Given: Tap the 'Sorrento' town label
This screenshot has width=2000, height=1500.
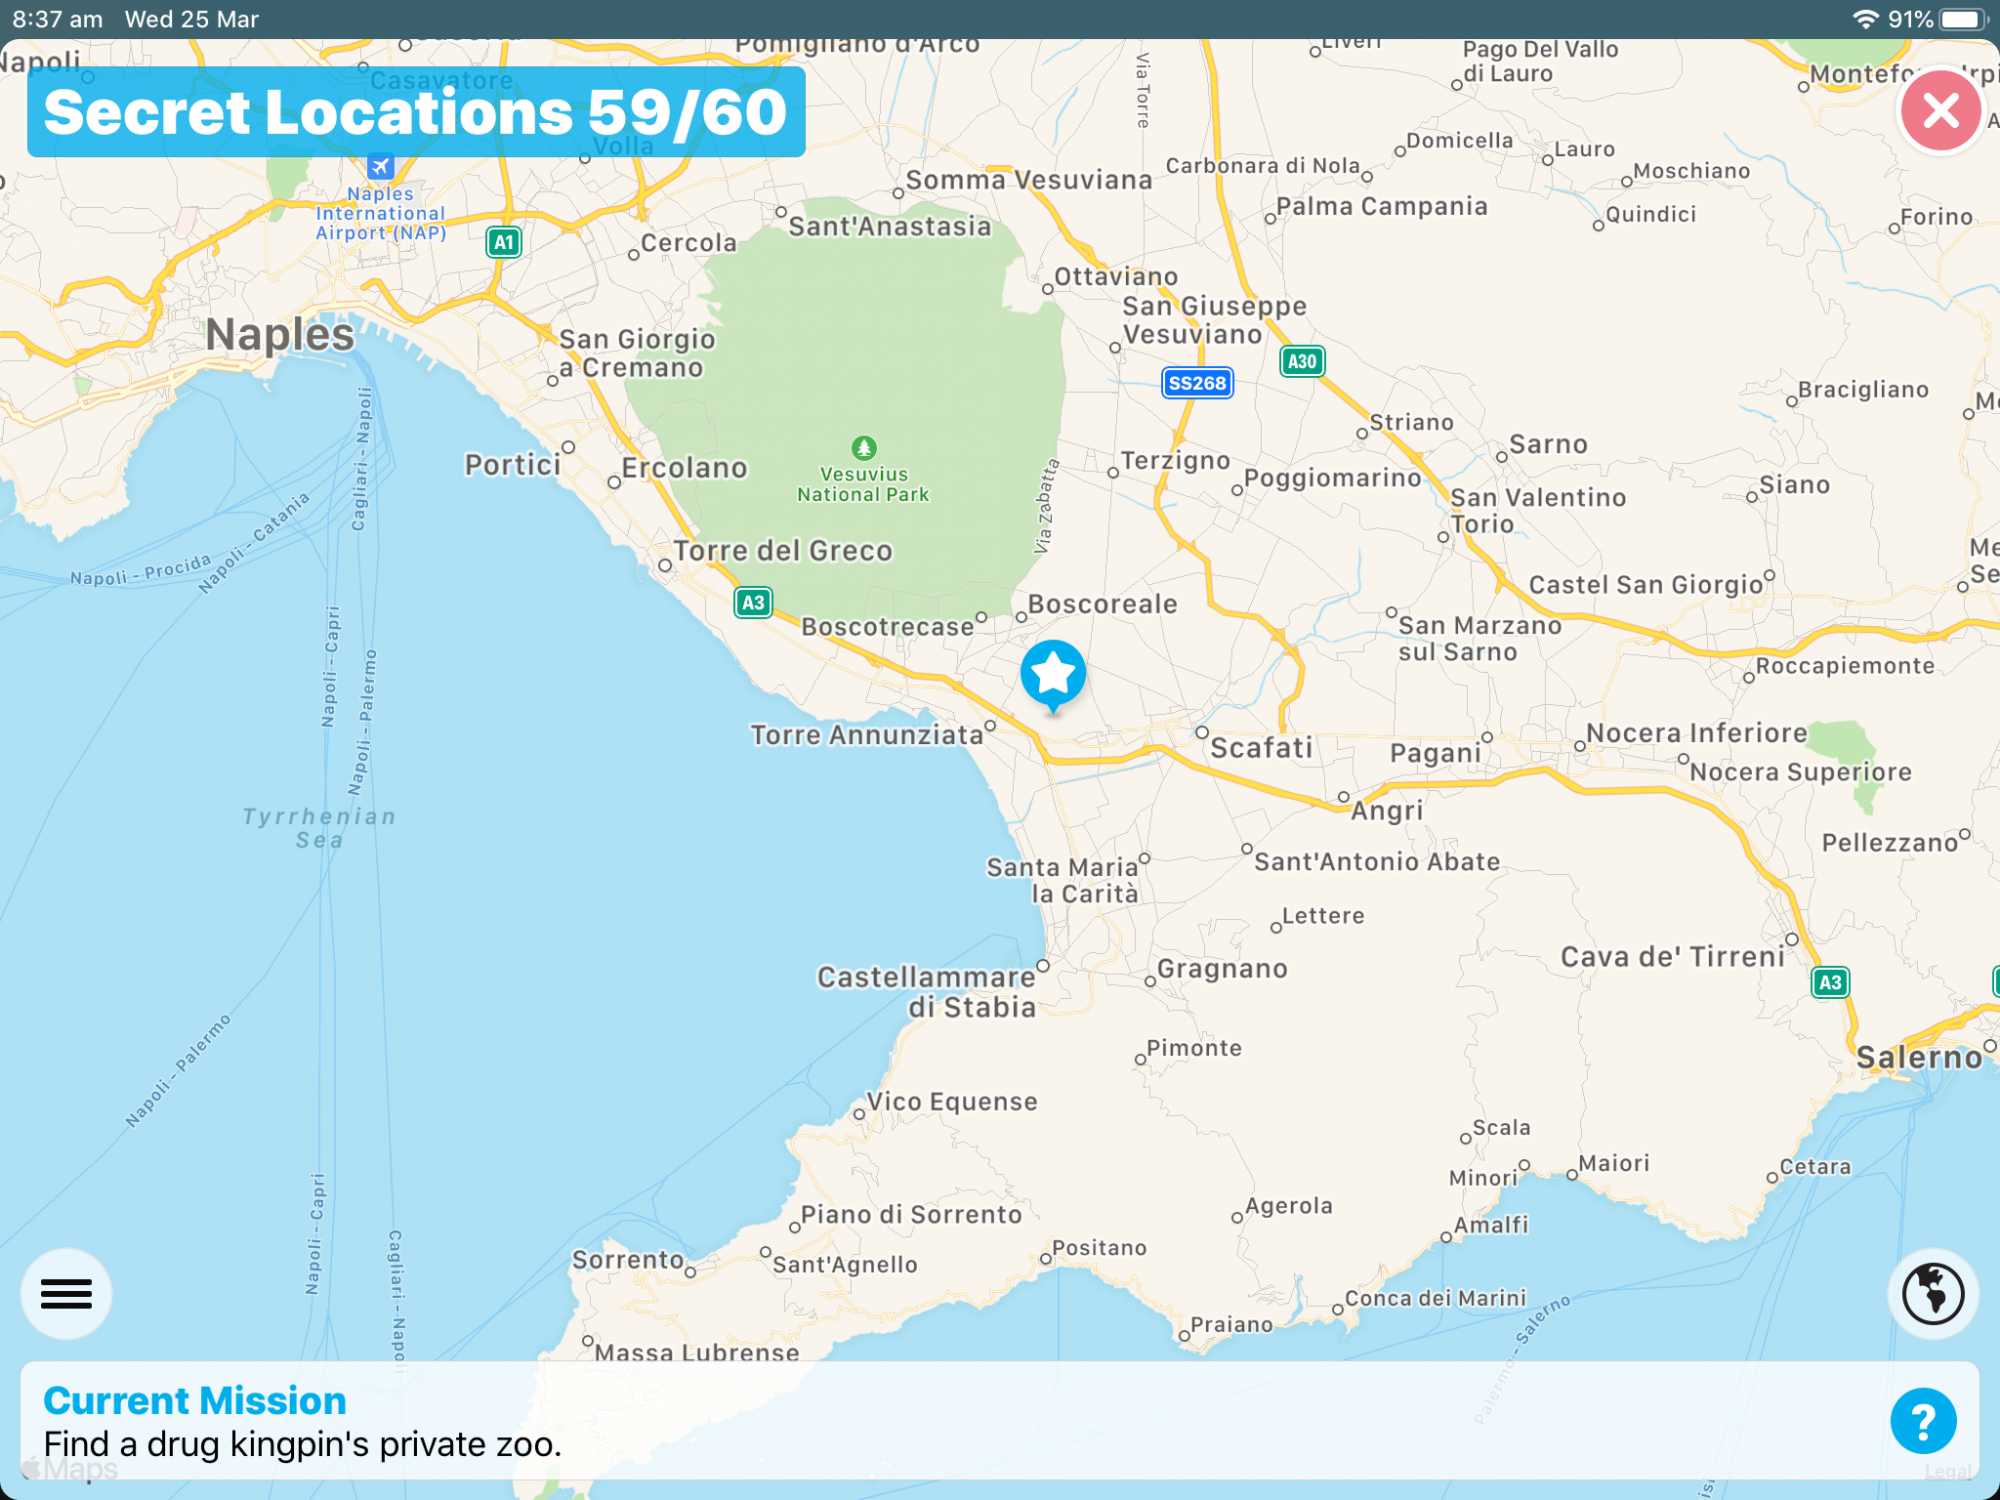Looking at the screenshot, I should click(628, 1259).
